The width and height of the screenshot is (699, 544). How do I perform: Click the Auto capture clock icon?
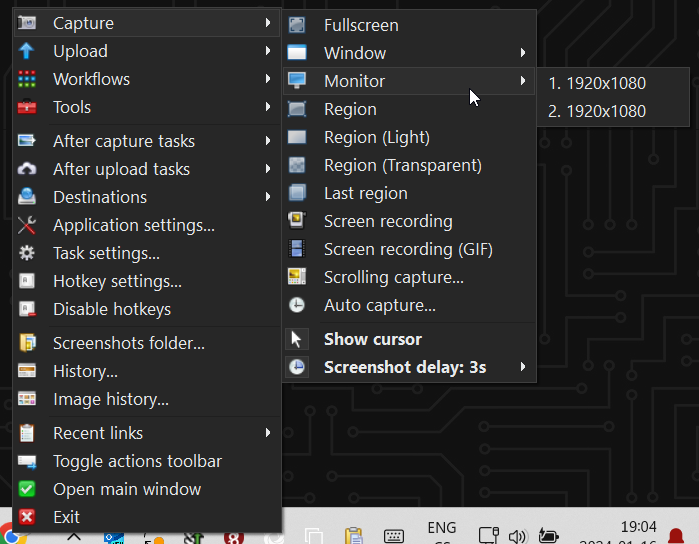(x=297, y=305)
